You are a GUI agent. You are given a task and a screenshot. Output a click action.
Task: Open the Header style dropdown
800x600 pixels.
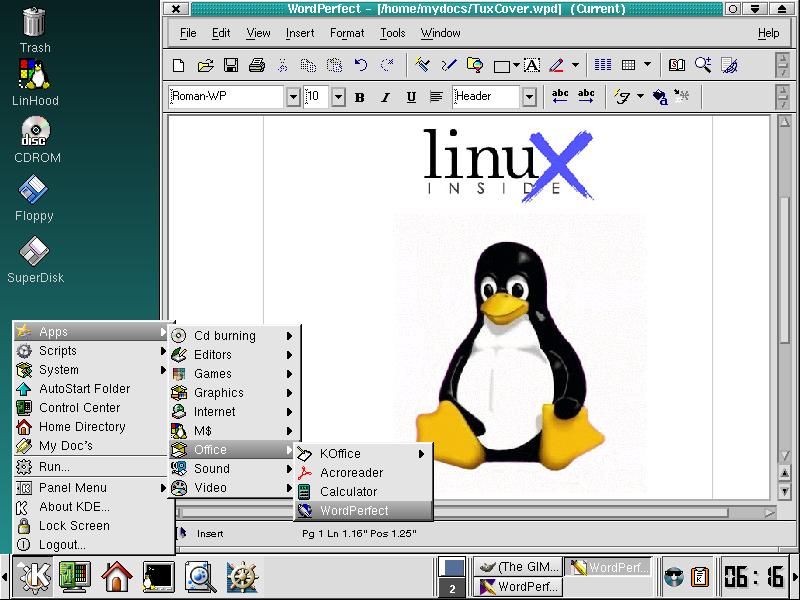(x=529, y=97)
